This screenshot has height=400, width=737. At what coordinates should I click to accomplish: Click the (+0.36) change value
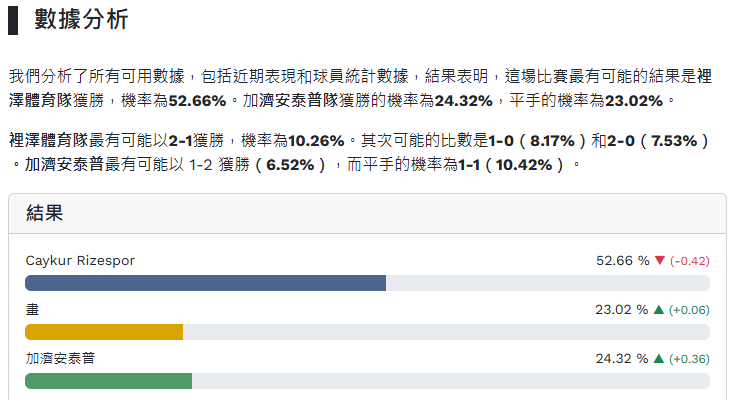click(689, 358)
